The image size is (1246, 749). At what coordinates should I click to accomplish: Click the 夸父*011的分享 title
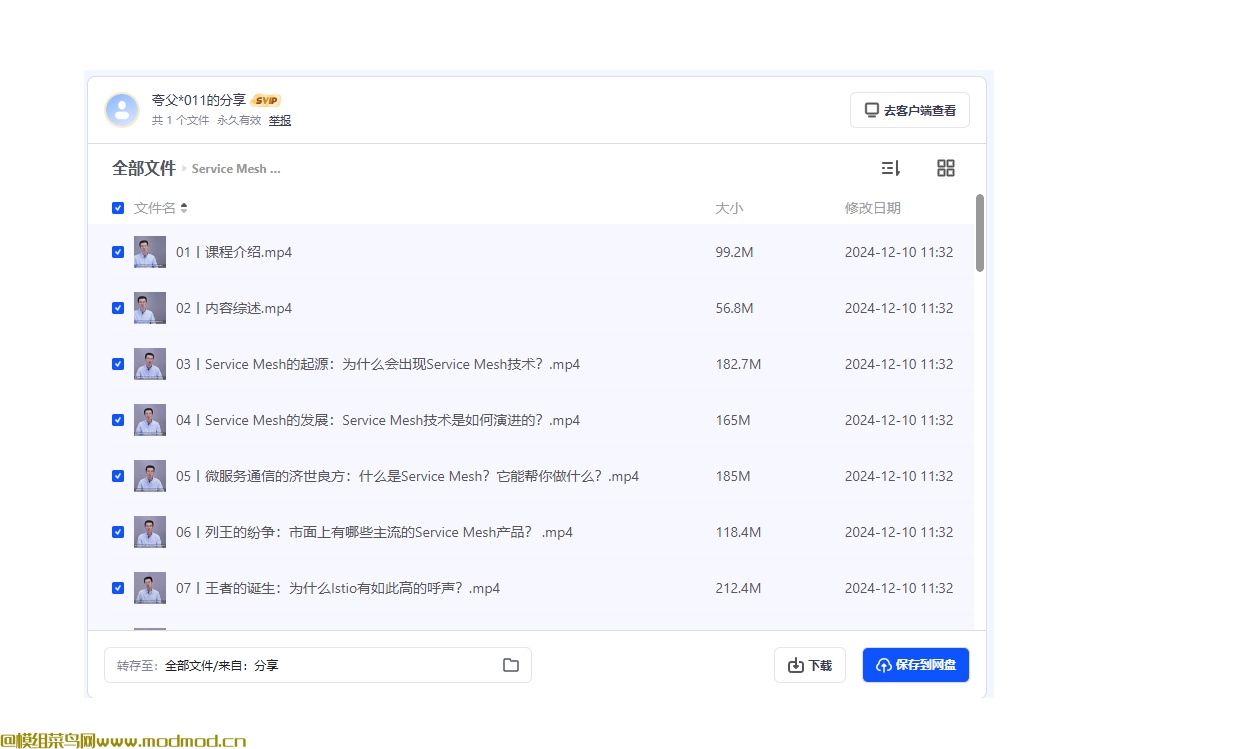point(198,100)
